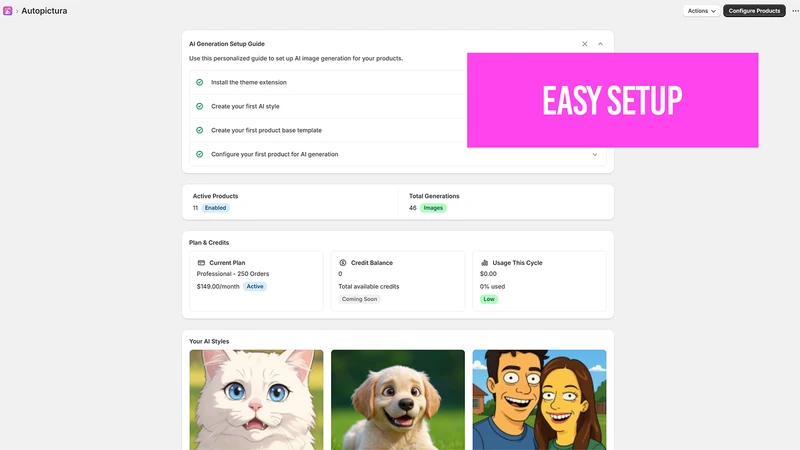Image resolution: width=800 pixels, height=450 pixels.
Task: Open the cartoon couple AI style thumbnail
Action: coord(539,399)
